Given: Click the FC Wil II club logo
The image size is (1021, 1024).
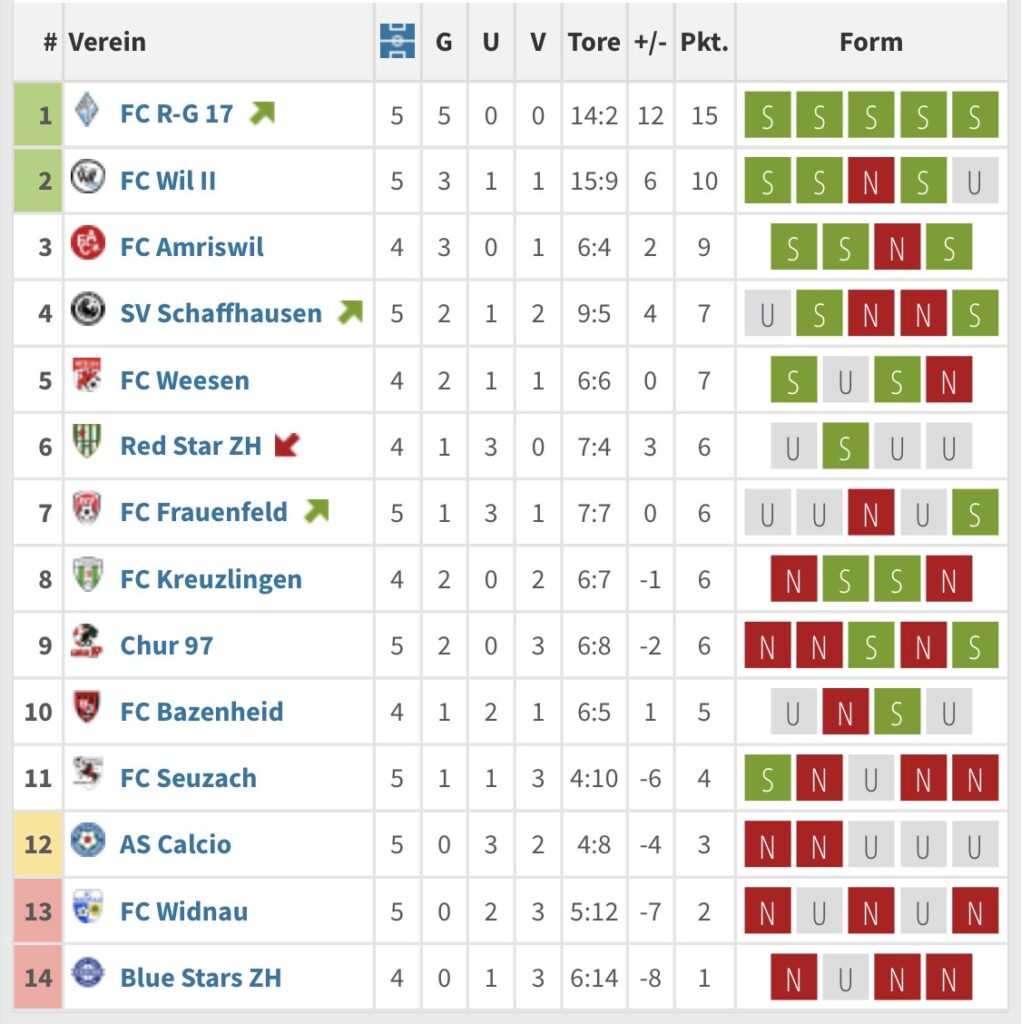Looking at the screenshot, I should coord(88,176).
